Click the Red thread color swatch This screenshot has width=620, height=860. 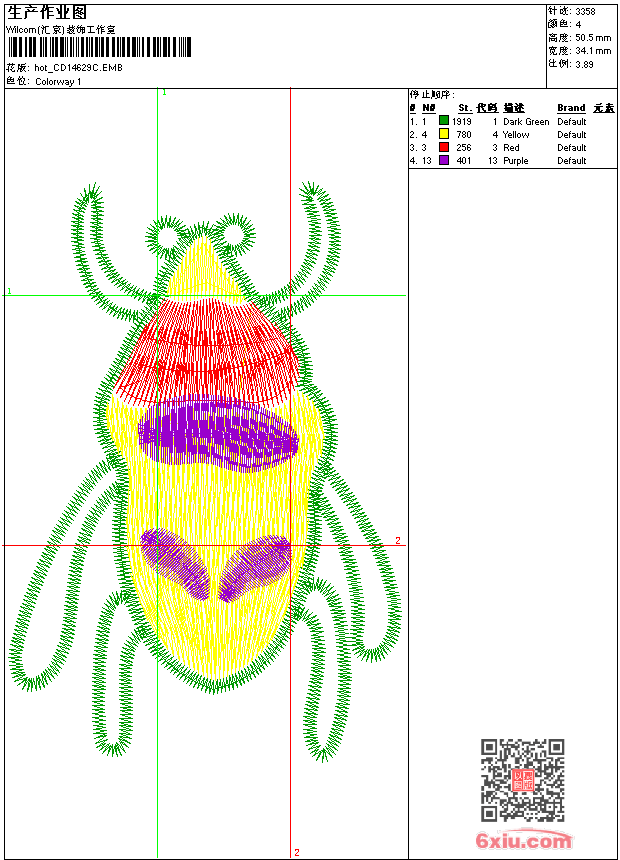pyautogui.click(x=444, y=147)
